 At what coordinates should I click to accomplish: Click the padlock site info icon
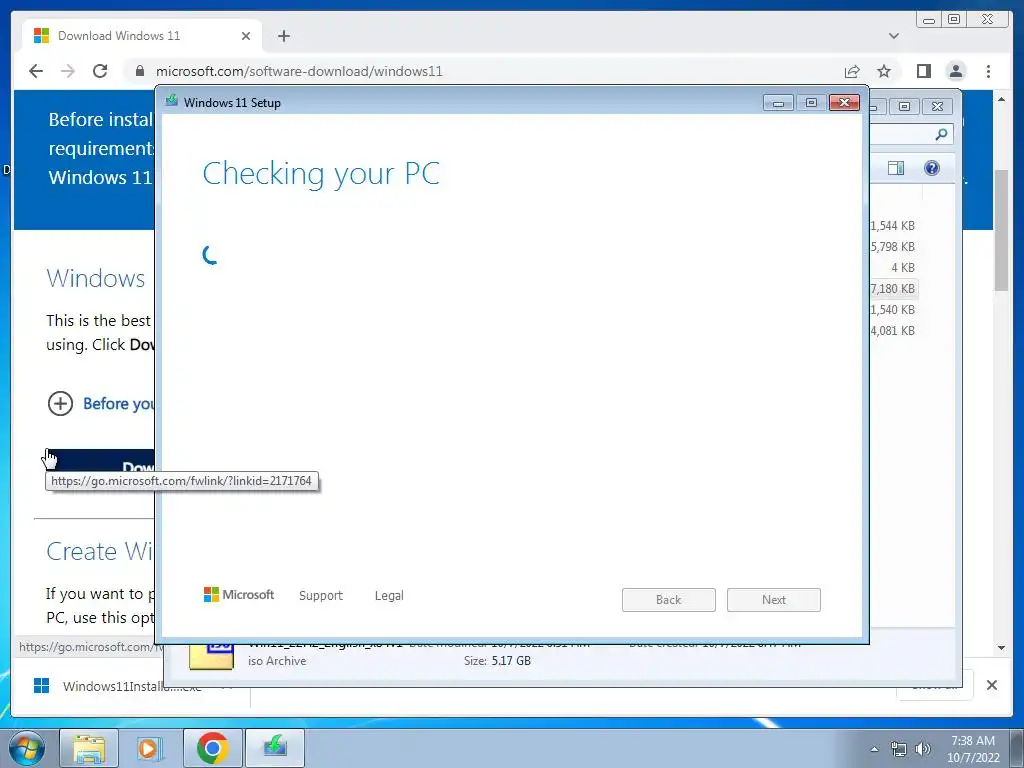click(x=140, y=71)
